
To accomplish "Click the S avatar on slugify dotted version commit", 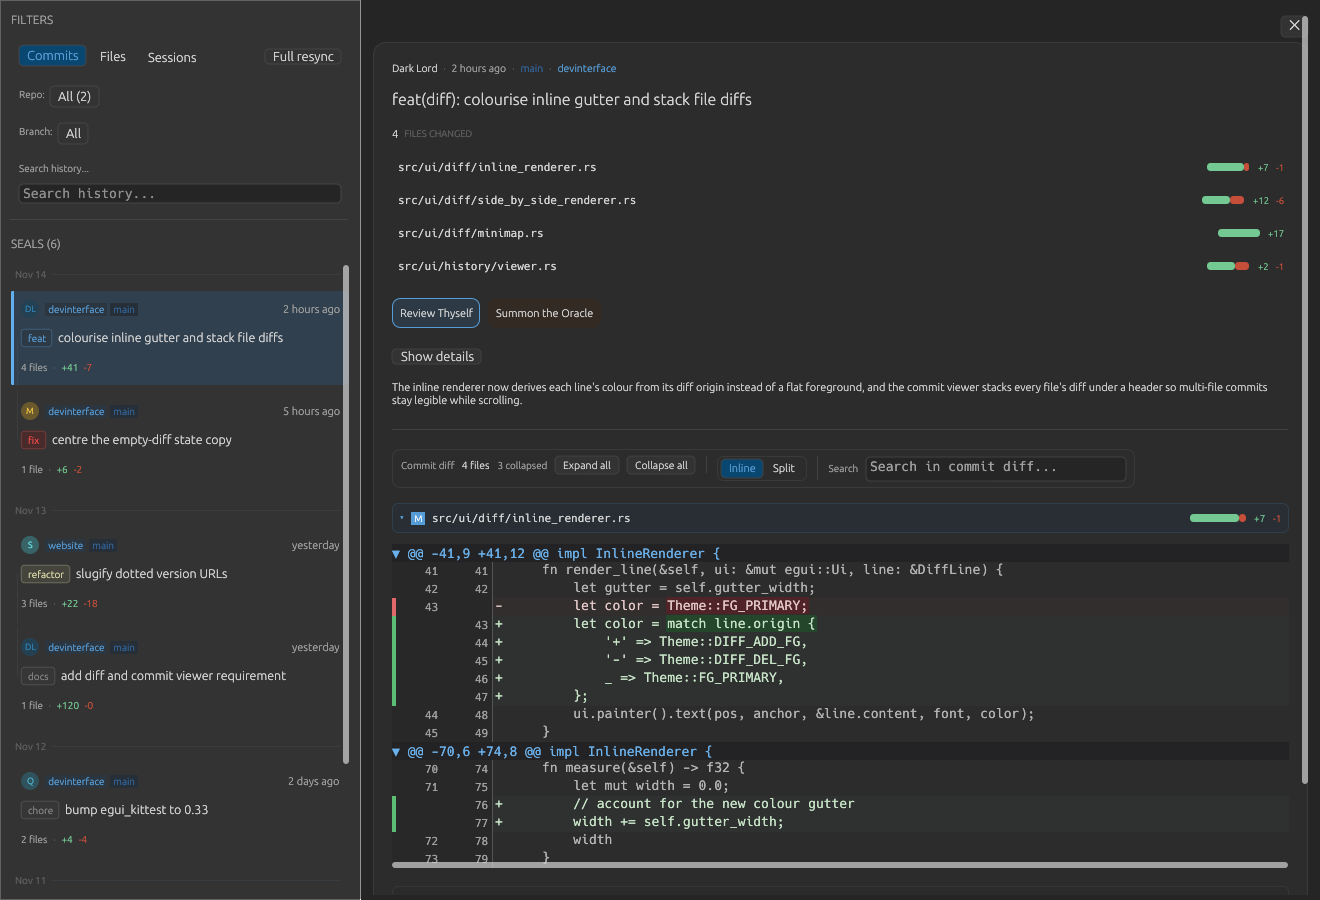I will click(x=30, y=545).
